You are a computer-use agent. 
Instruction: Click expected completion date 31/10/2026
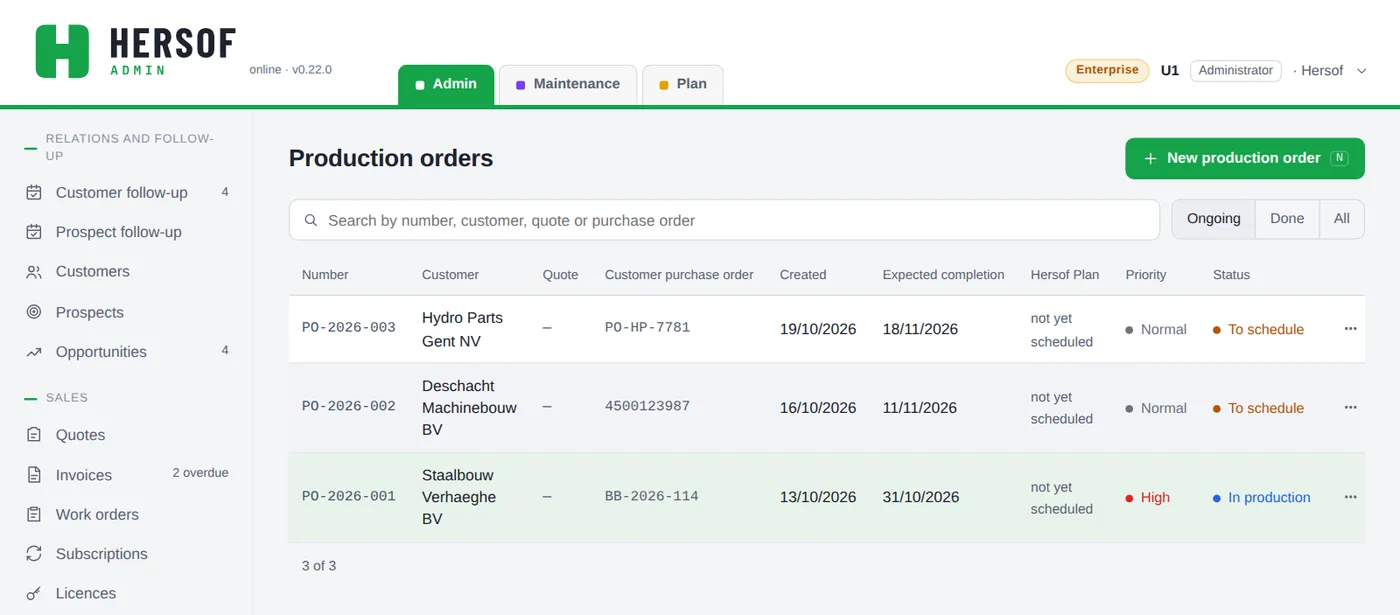coord(921,497)
